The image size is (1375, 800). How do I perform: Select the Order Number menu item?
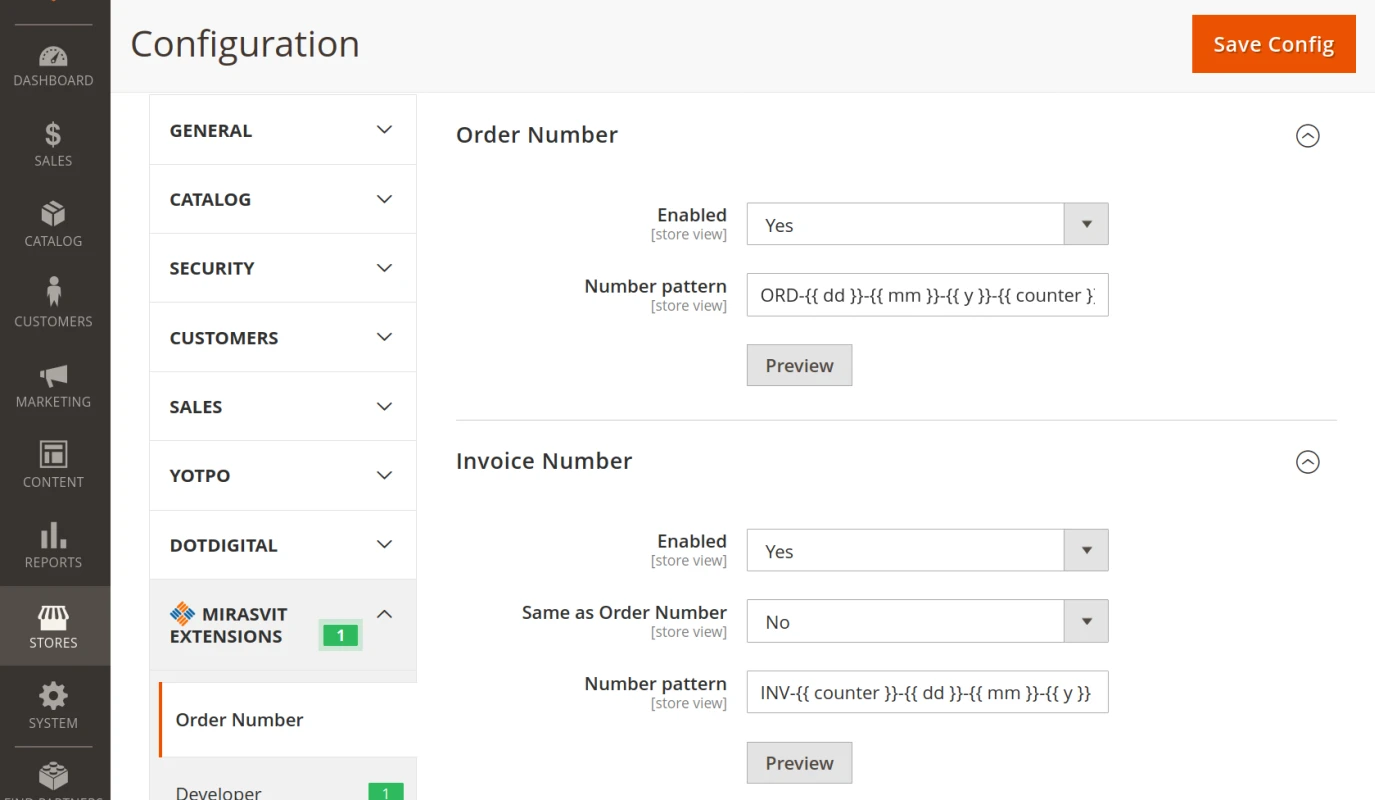[x=239, y=719]
